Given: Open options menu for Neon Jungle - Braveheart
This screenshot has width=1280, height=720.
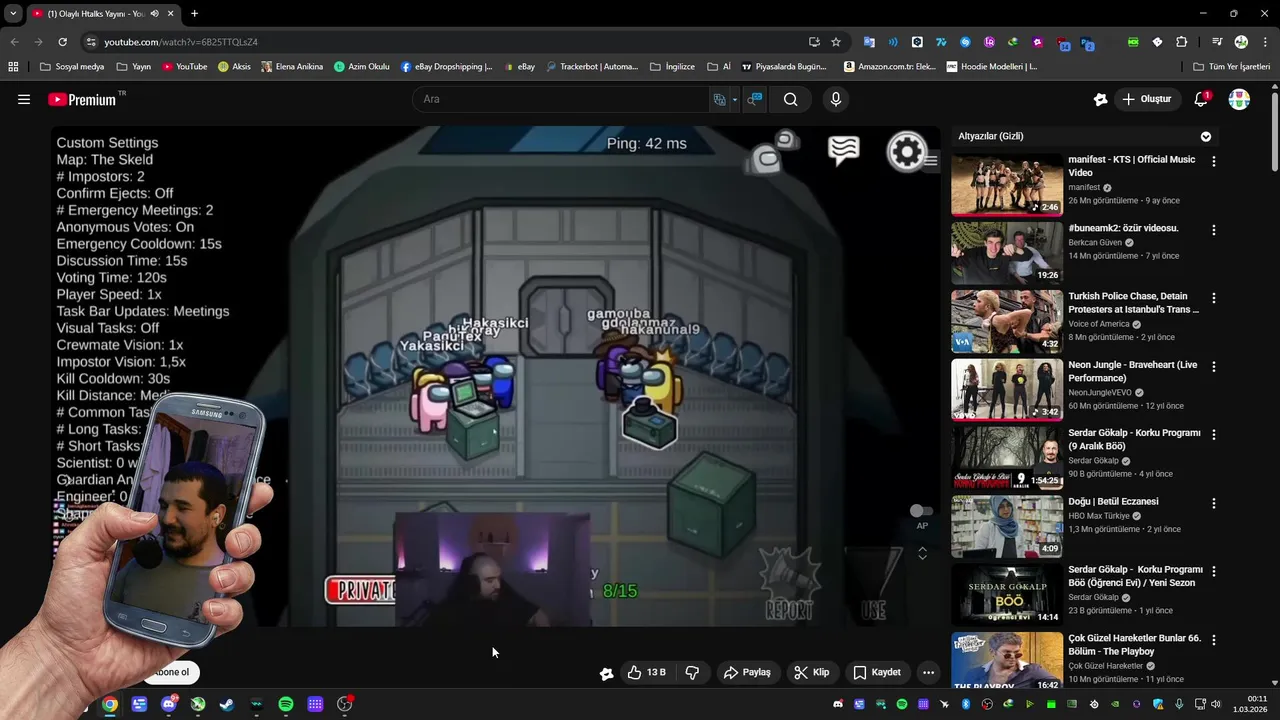Looking at the screenshot, I should pyautogui.click(x=1214, y=367).
